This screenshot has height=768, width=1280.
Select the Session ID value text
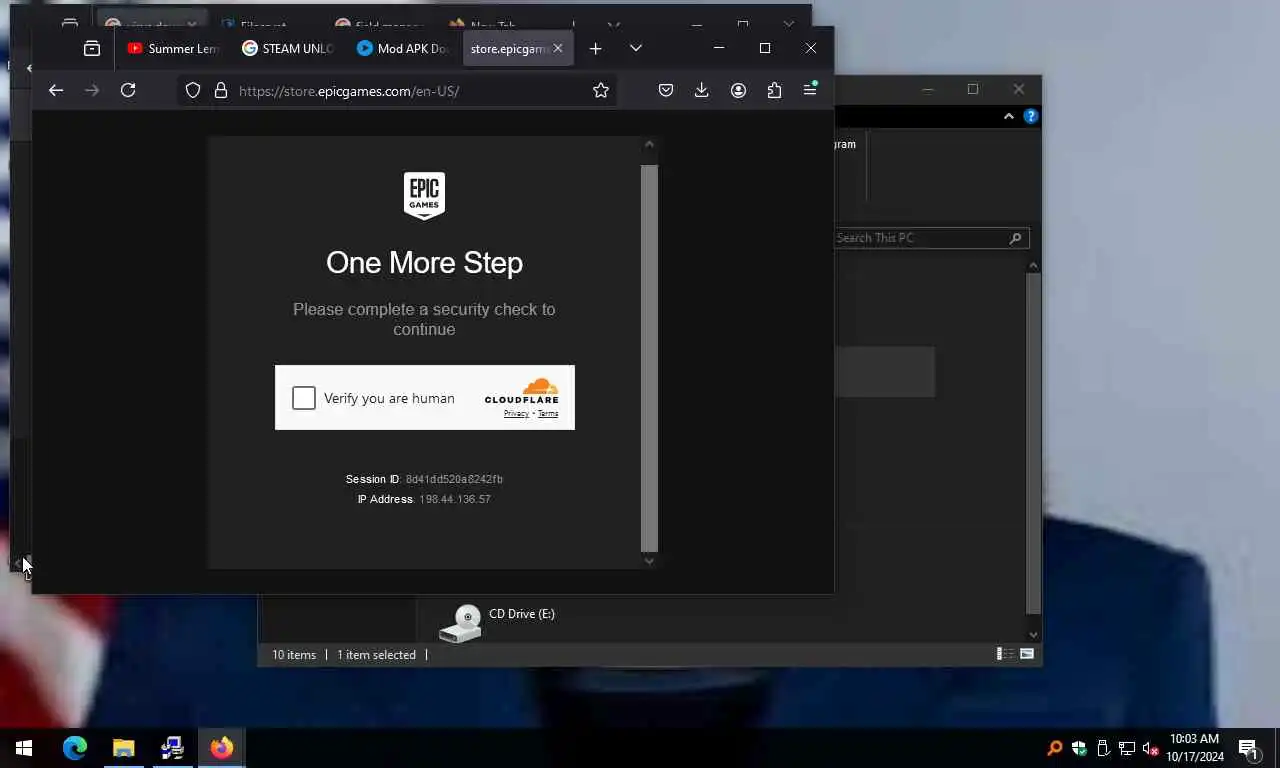(454, 479)
